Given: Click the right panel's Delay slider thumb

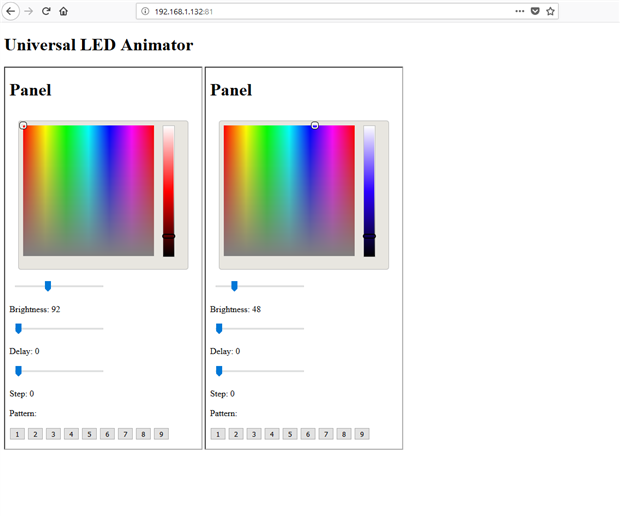Looking at the screenshot, I should coord(219,329).
